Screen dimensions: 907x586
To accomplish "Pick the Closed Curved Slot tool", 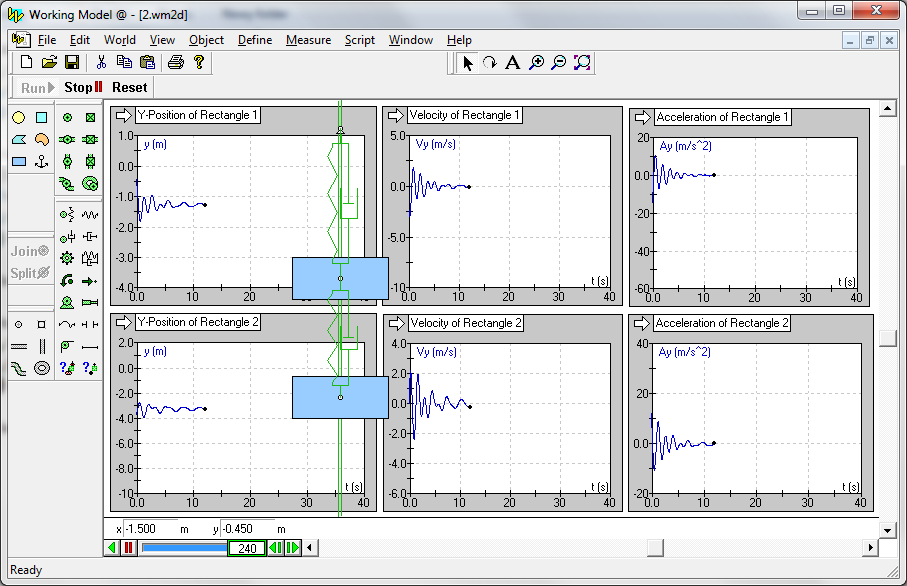I will (x=42, y=368).
